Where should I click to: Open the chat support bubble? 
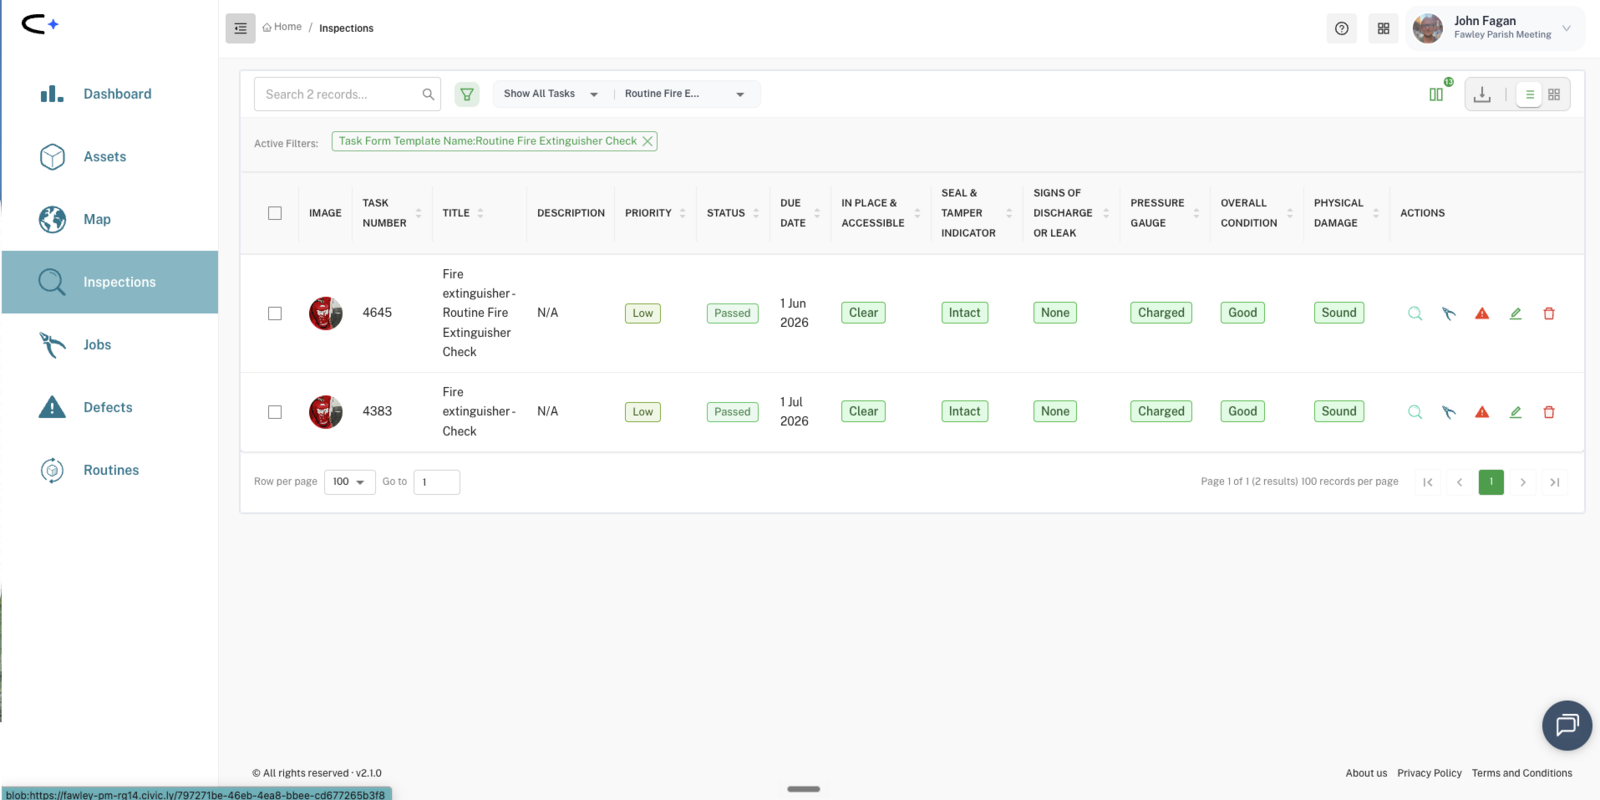point(1567,725)
